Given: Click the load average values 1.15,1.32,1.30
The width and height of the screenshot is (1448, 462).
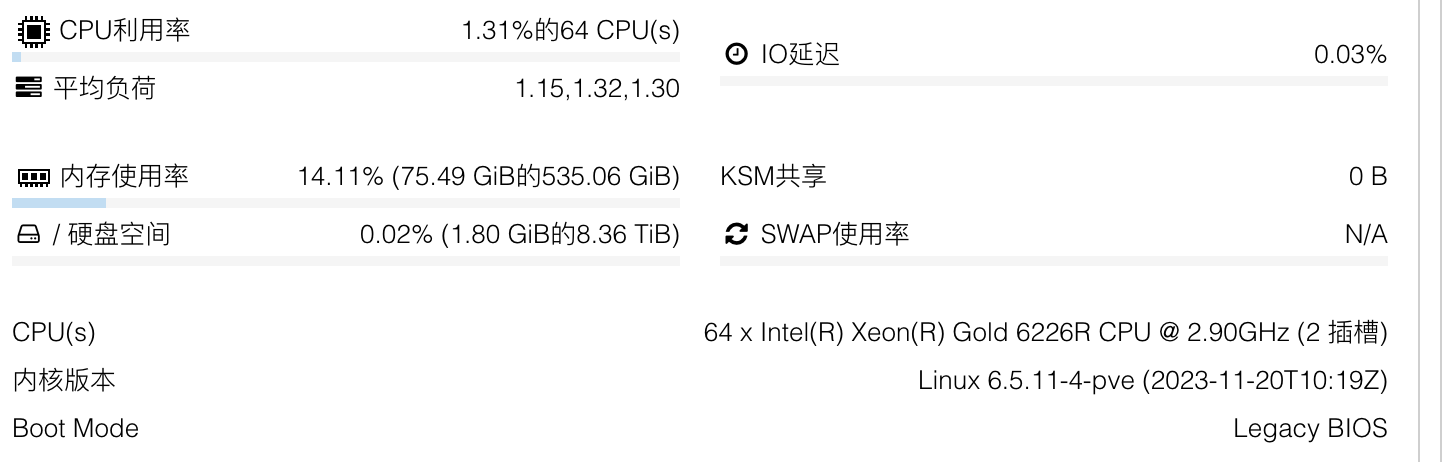Looking at the screenshot, I should (597, 89).
